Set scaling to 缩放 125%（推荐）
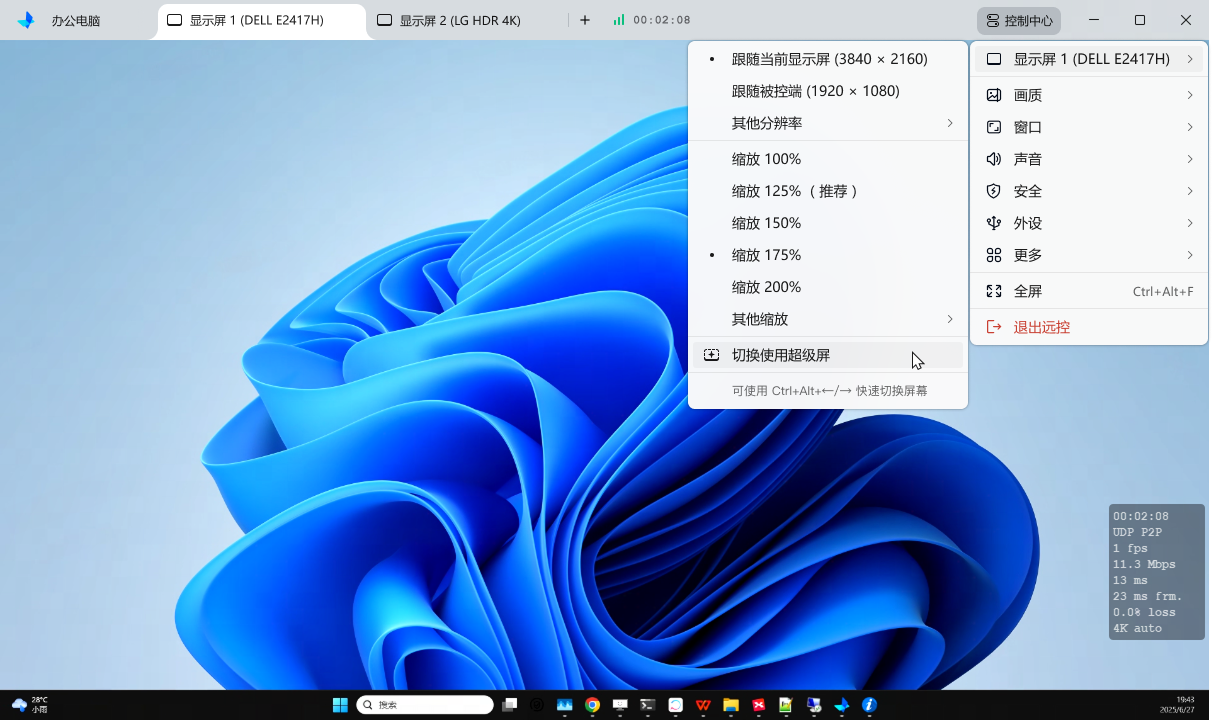The height and width of the screenshot is (720, 1212). tap(828, 191)
